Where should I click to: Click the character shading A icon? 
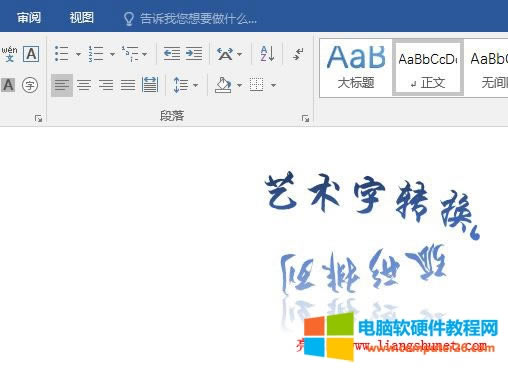[8, 85]
